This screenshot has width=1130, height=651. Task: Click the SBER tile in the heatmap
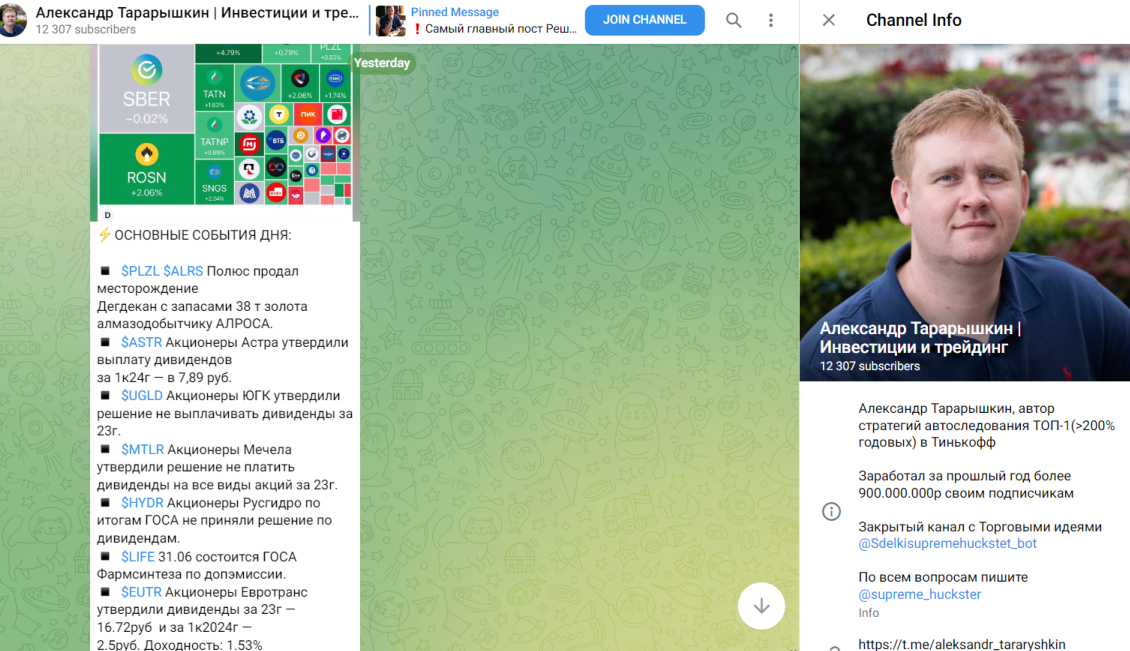click(x=146, y=89)
